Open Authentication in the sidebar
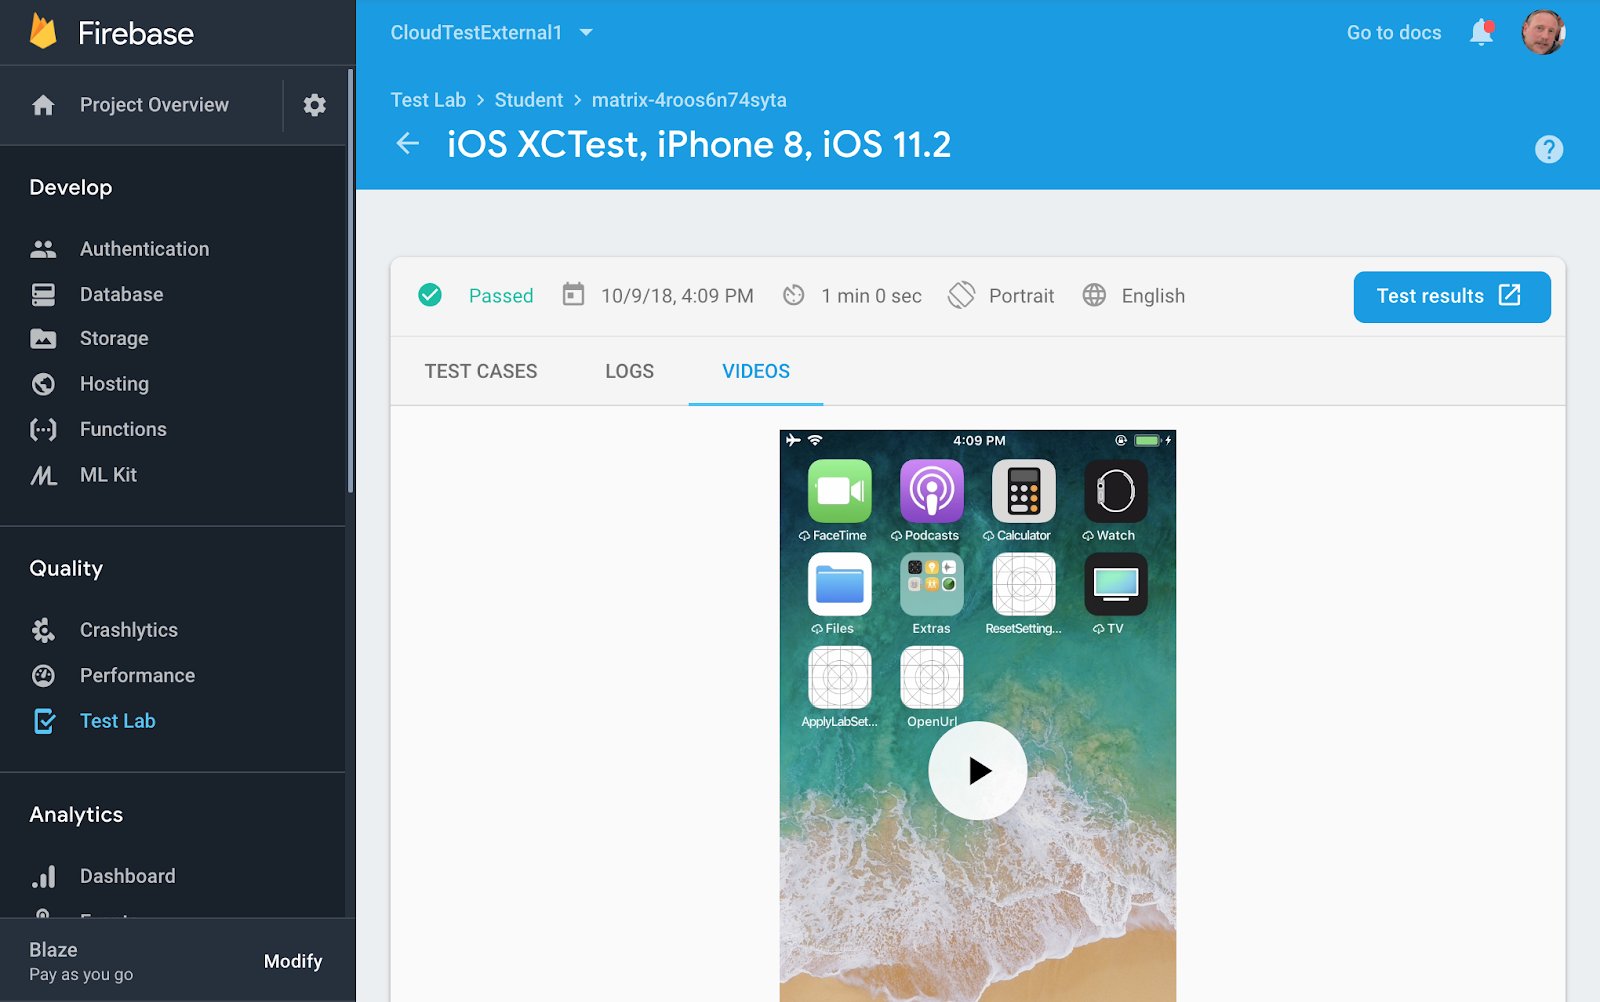1600x1002 pixels. tap(144, 249)
